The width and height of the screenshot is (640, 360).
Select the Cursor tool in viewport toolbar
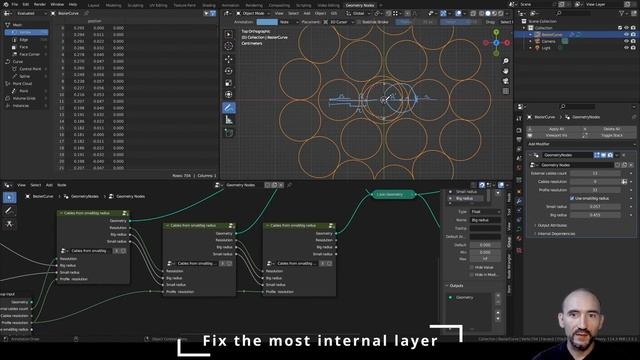pyautogui.click(x=229, y=46)
